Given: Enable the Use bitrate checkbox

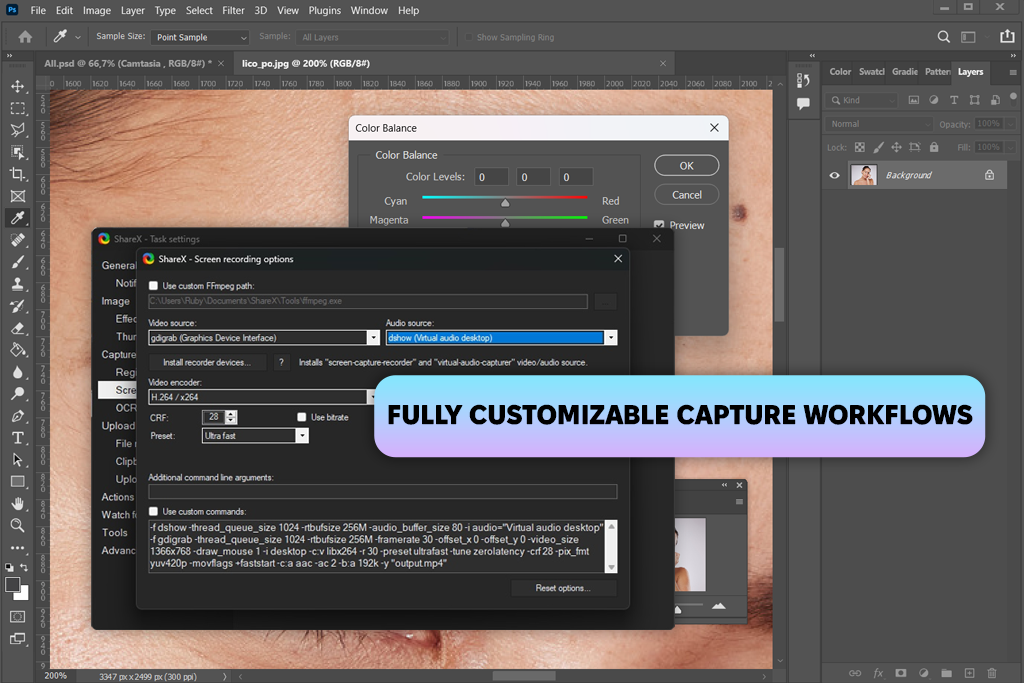Looking at the screenshot, I should coord(302,417).
